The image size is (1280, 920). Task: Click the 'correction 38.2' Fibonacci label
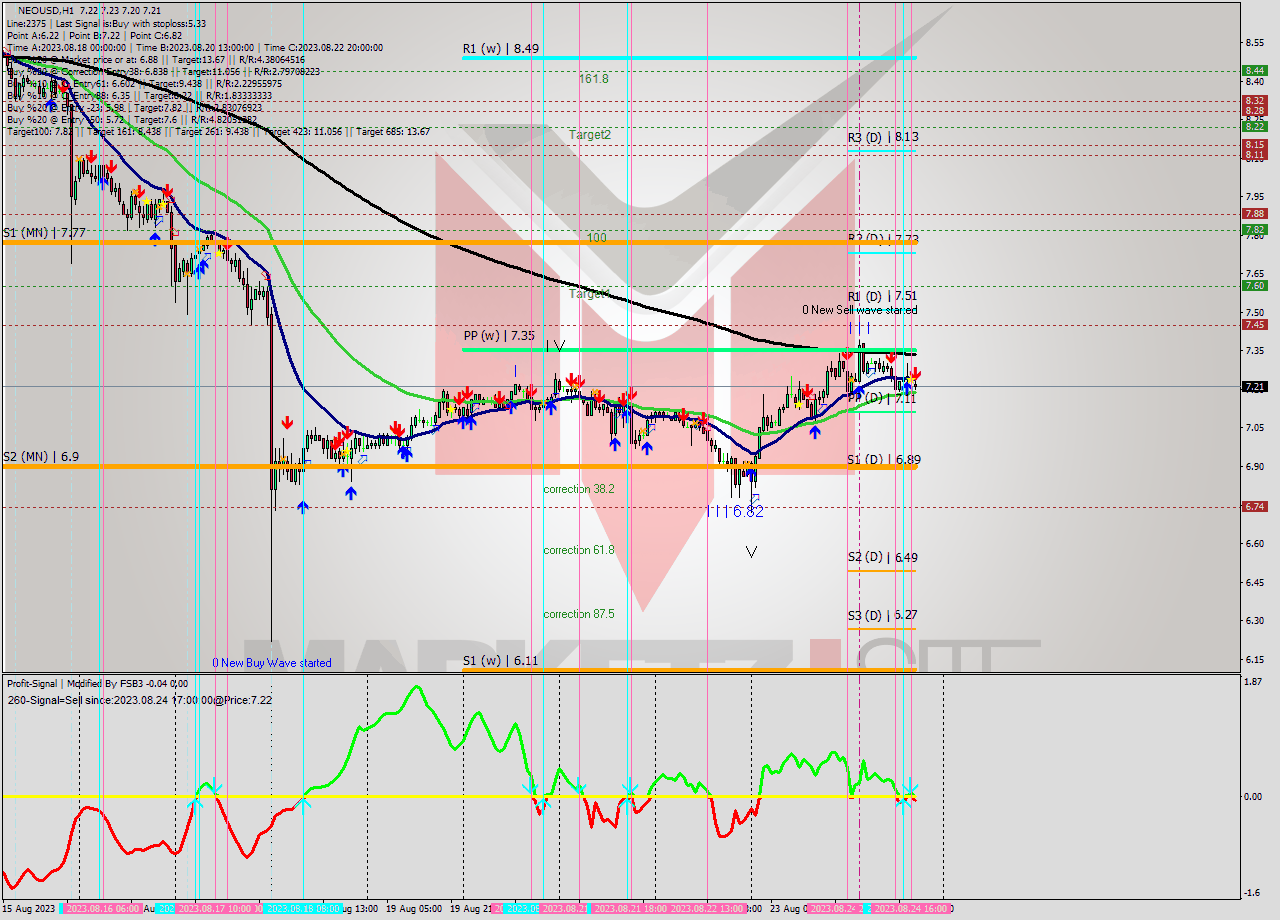[579, 489]
